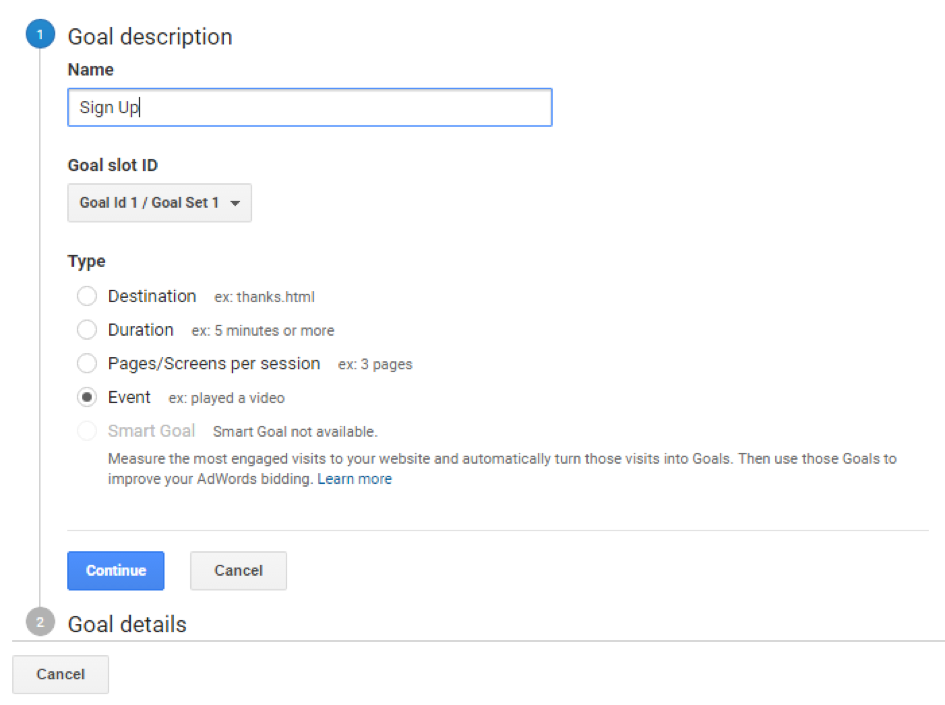Click the bottom Cancel button

[60, 674]
